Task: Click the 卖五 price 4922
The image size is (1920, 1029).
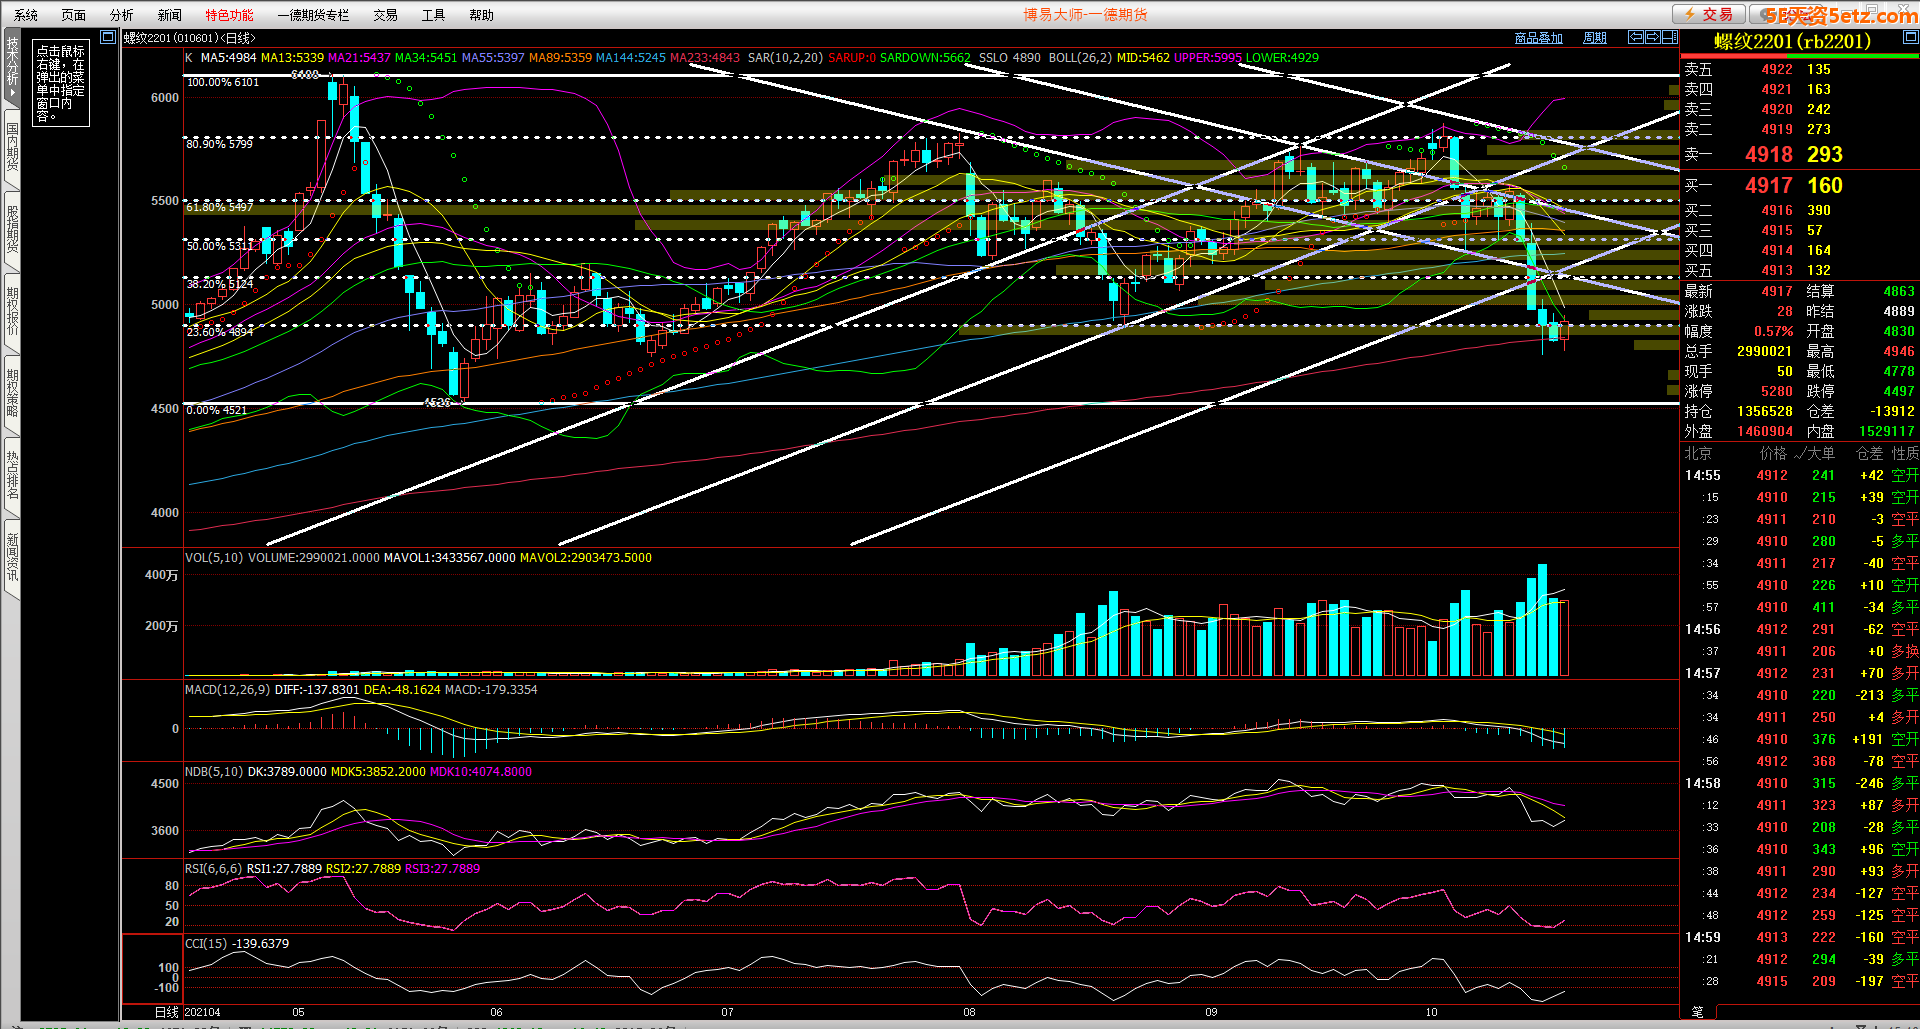Action: tap(1777, 69)
